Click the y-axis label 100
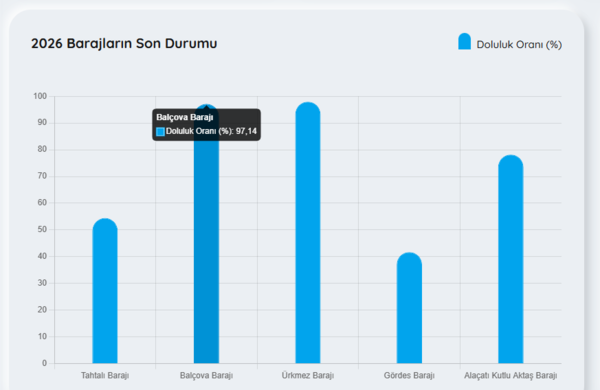 click(40, 96)
